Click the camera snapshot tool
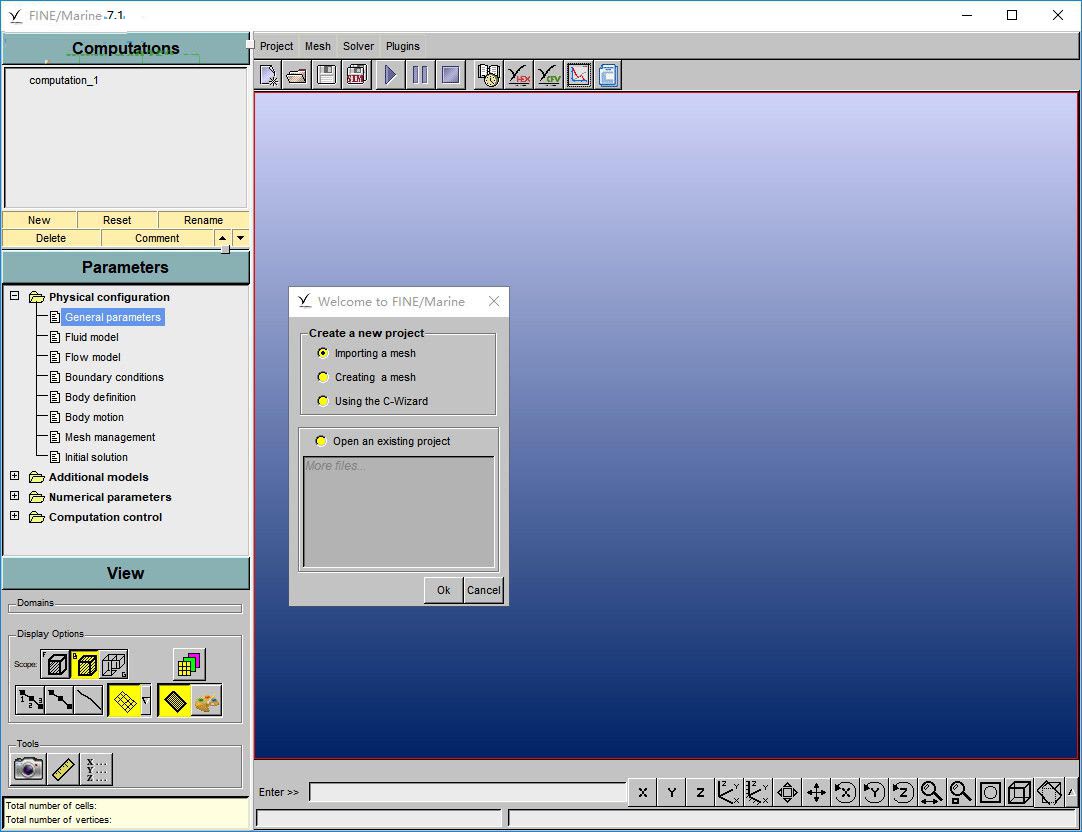Viewport: 1082px width, 832px height. (28, 769)
